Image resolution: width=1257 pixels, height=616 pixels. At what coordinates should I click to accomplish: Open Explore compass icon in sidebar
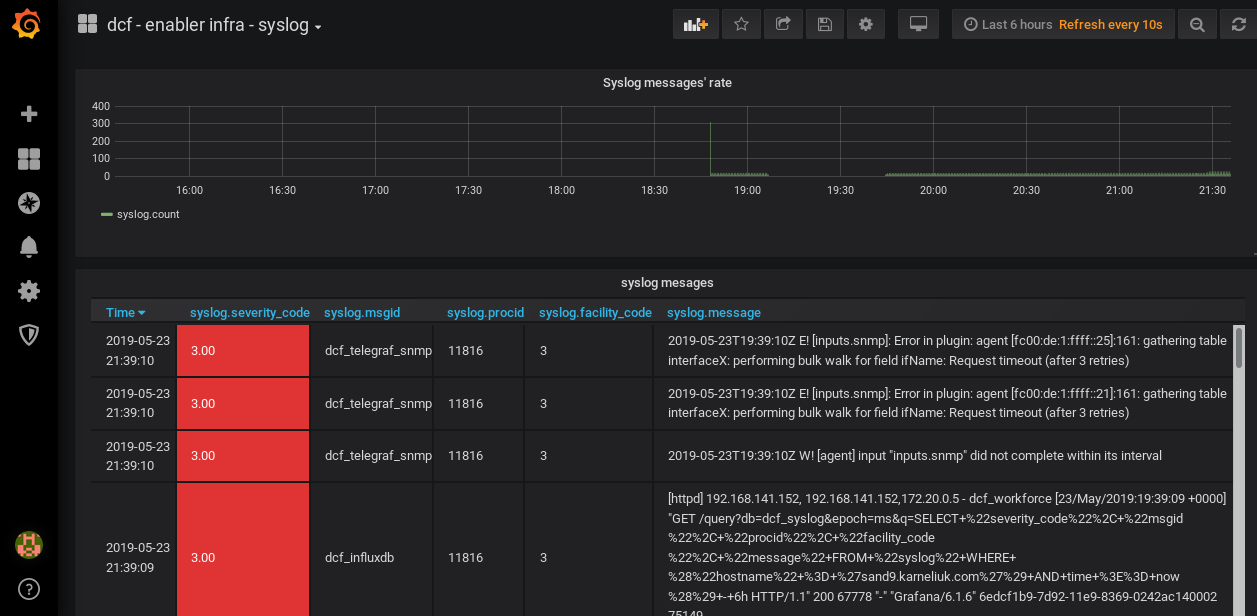(29, 203)
